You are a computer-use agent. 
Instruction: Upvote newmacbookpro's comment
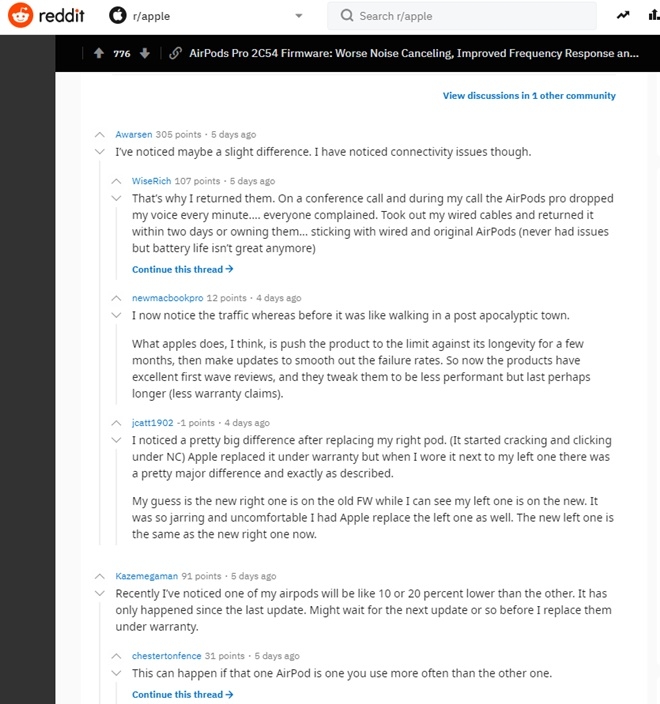(x=116, y=298)
